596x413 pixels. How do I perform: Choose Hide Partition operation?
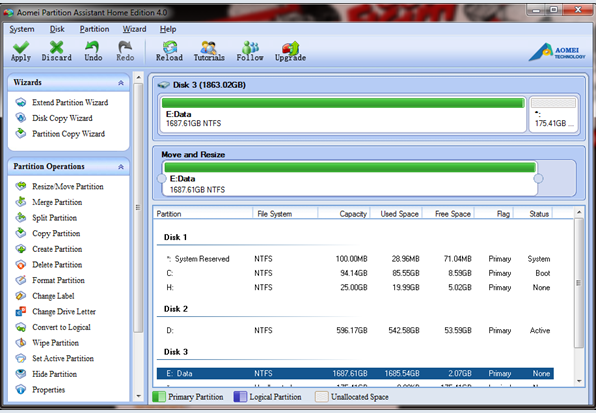tap(54, 374)
